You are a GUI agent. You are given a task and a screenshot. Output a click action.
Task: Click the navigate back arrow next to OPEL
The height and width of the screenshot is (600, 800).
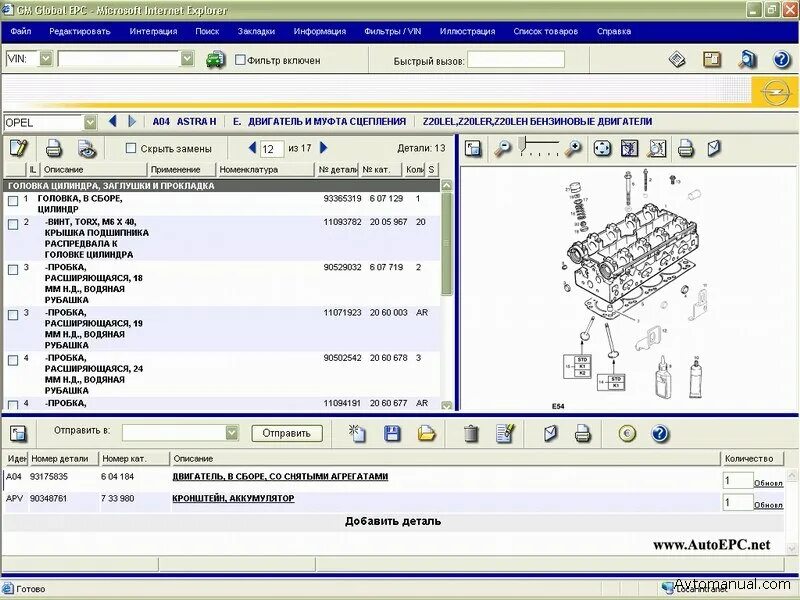(113, 121)
